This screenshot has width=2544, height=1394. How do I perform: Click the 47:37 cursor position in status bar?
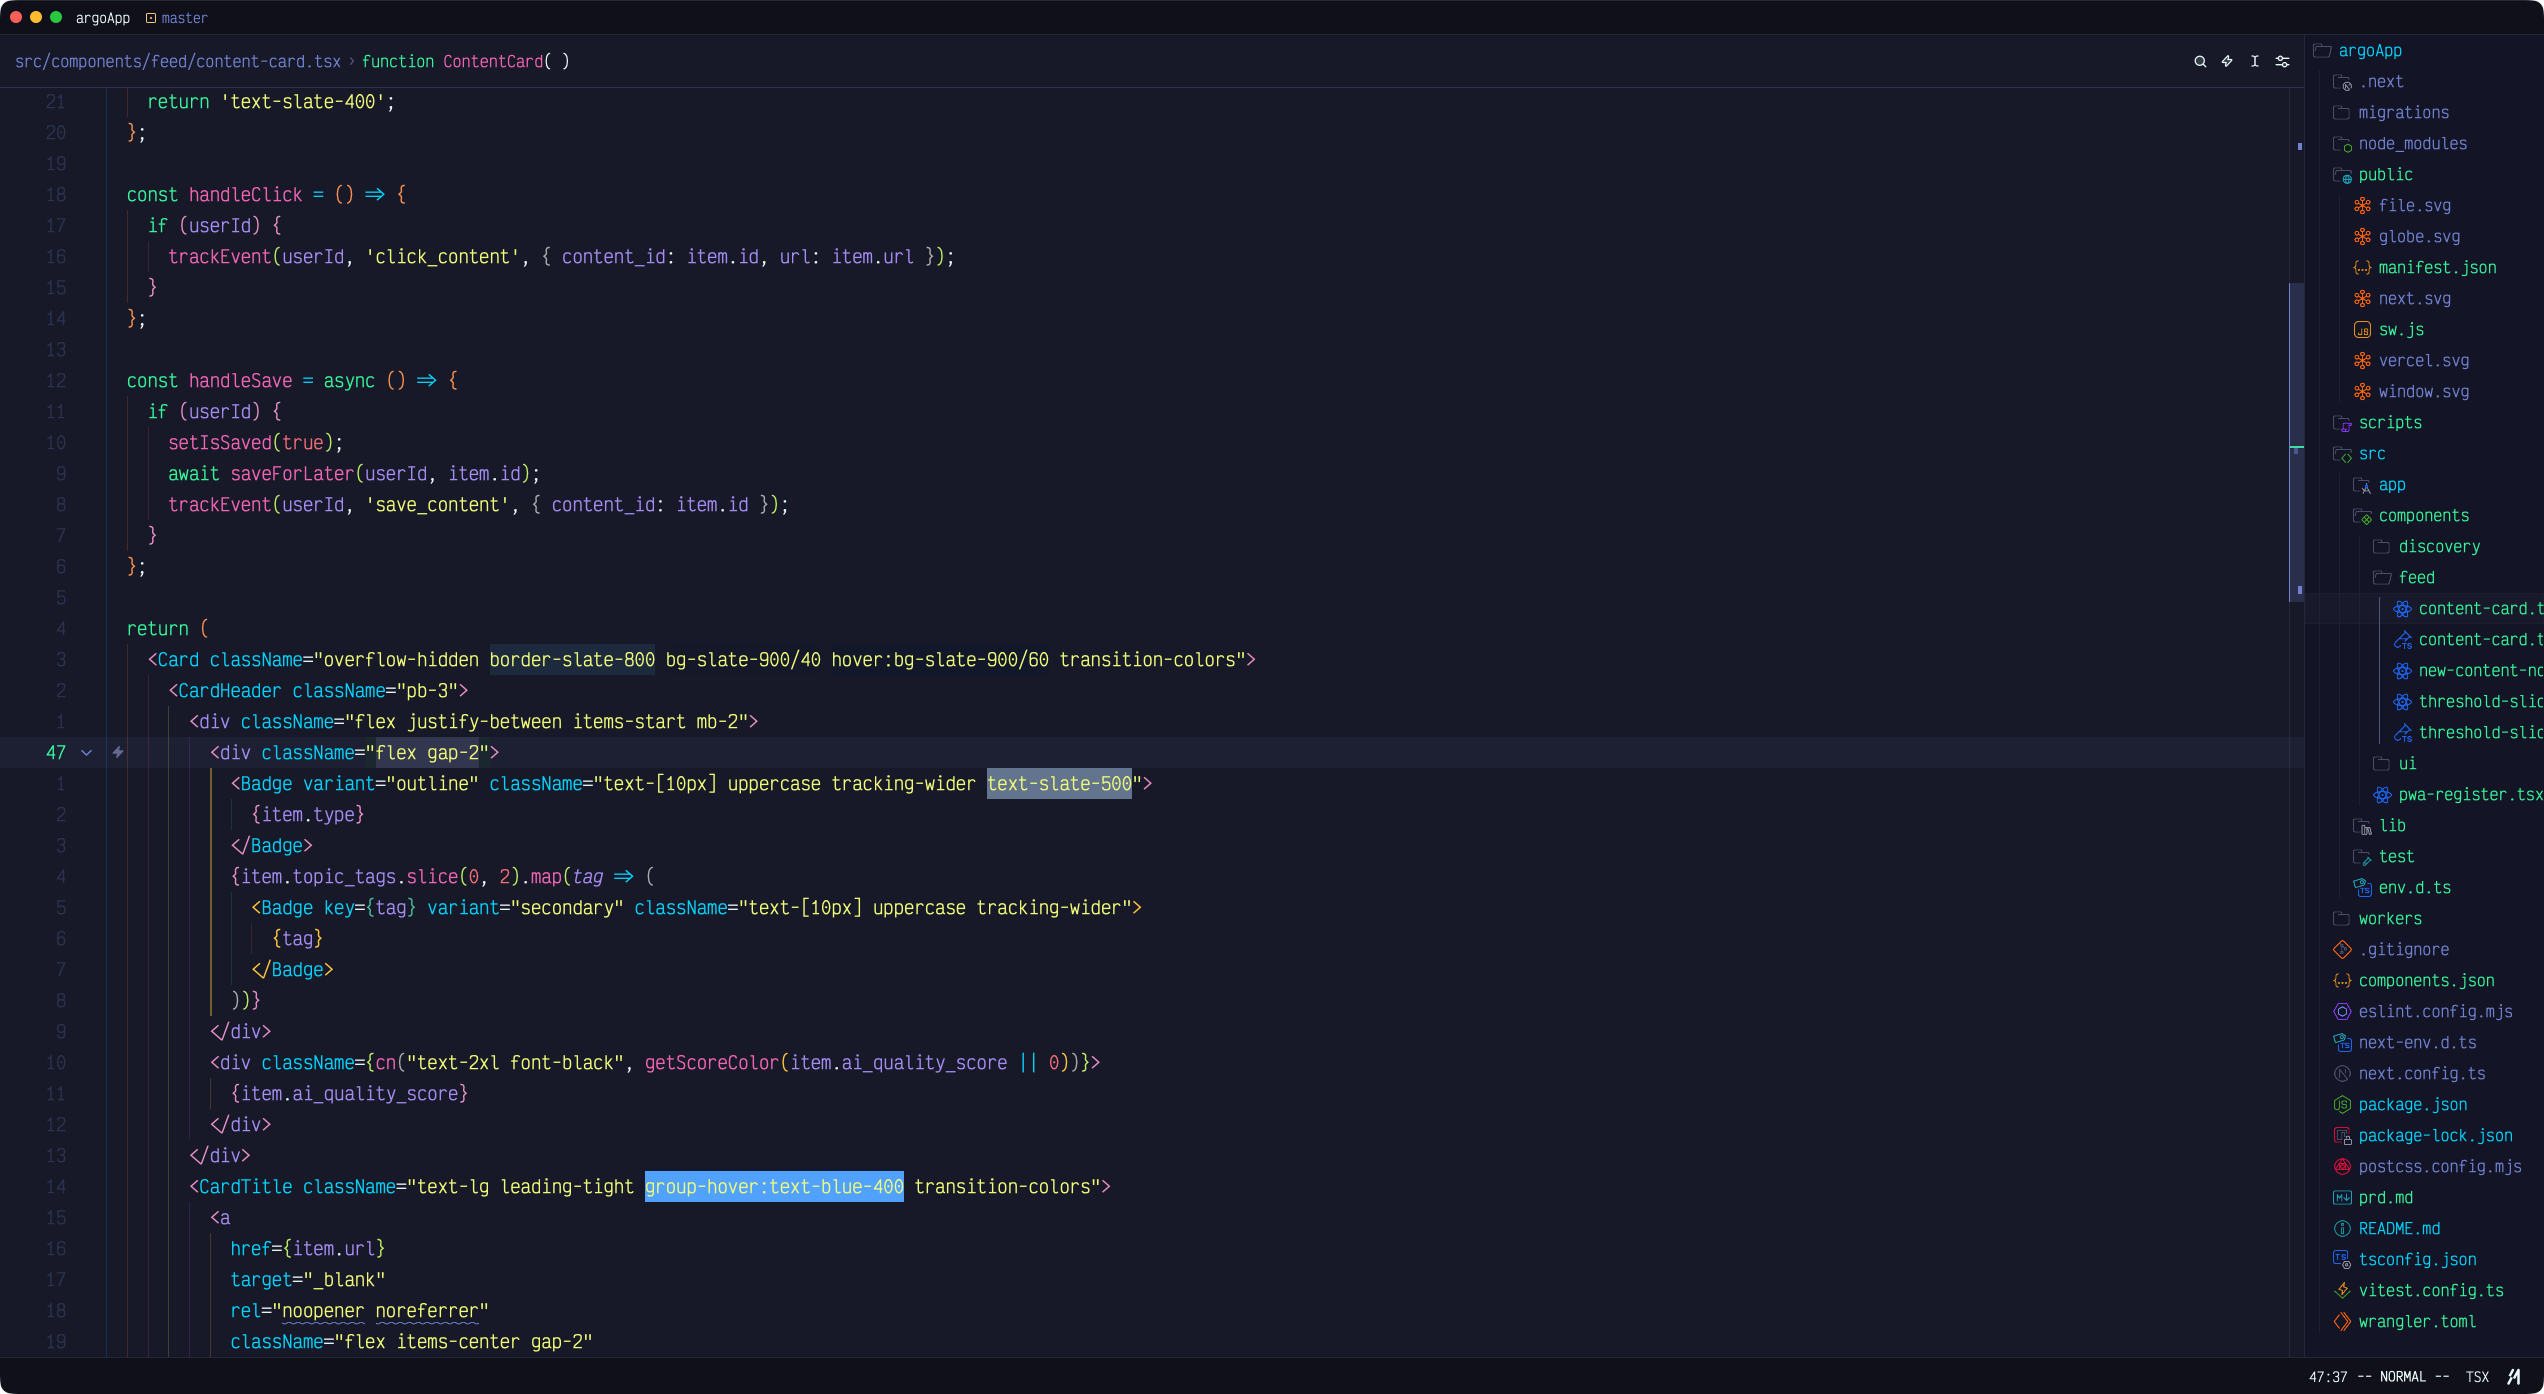tap(2328, 1377)
